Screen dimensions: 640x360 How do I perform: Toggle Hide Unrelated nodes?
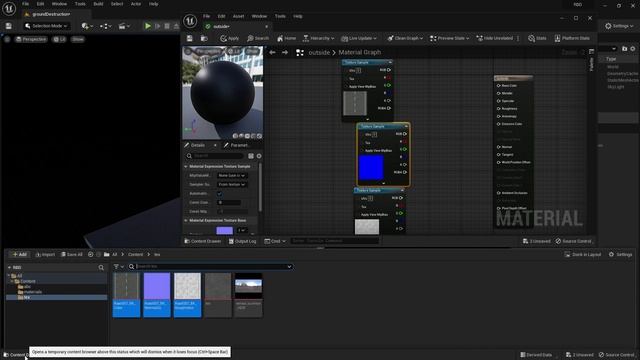pyautogui.click(x=495, y=38)
